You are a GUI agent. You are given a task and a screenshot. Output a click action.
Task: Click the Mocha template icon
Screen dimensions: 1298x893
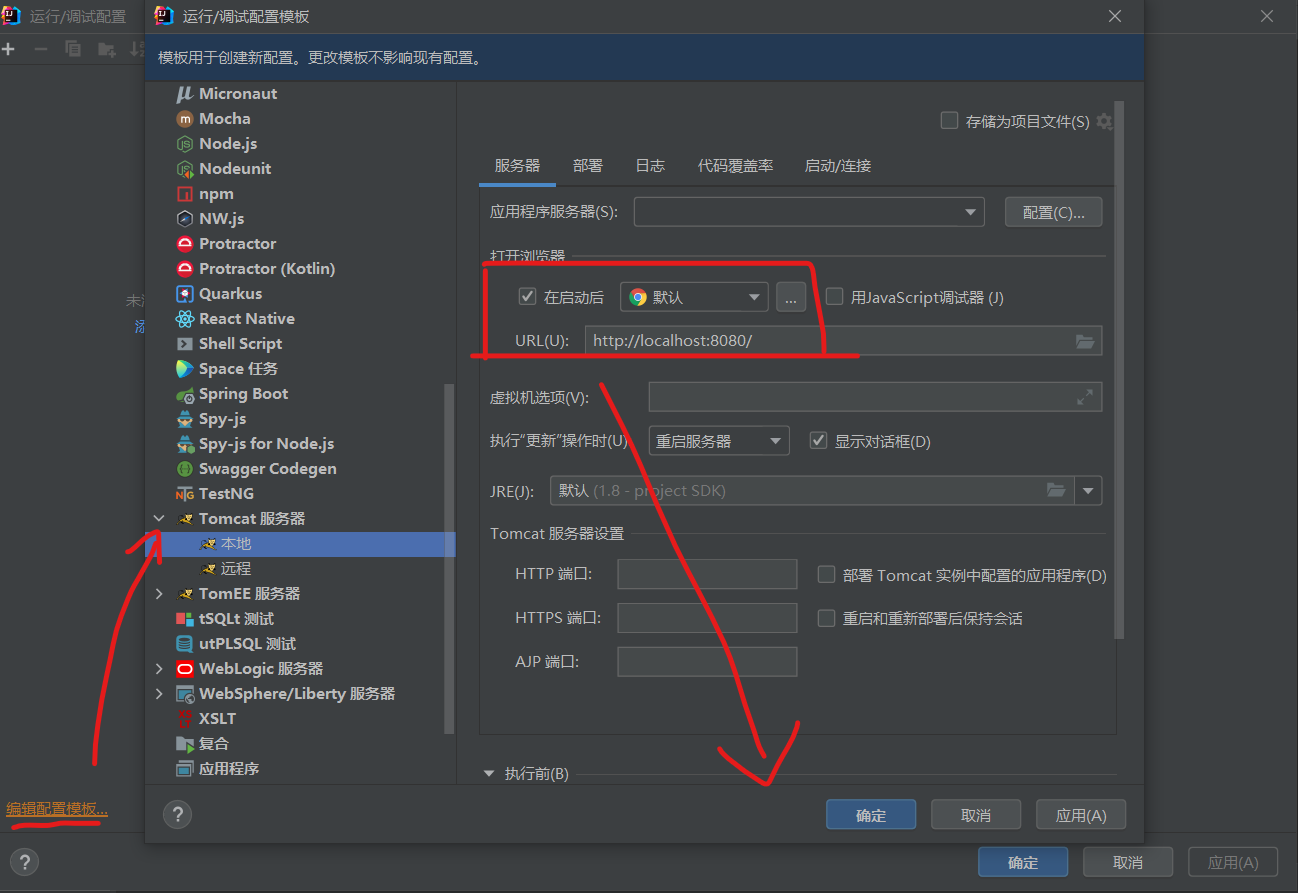(184, 118)
